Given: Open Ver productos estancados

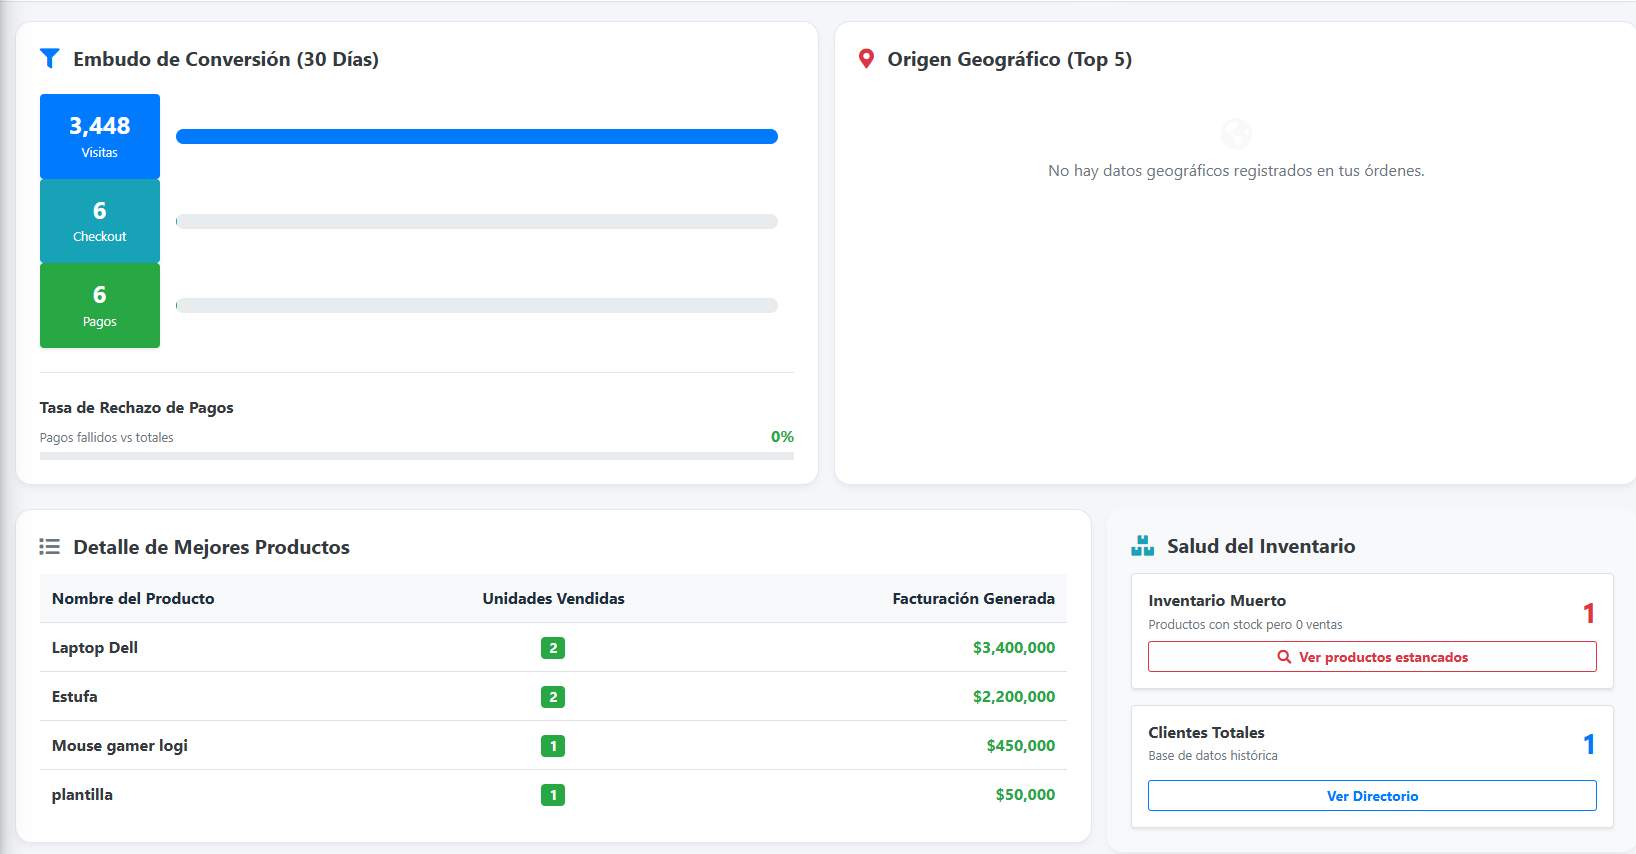Looking at the screenshot, I should (1372, 657).
